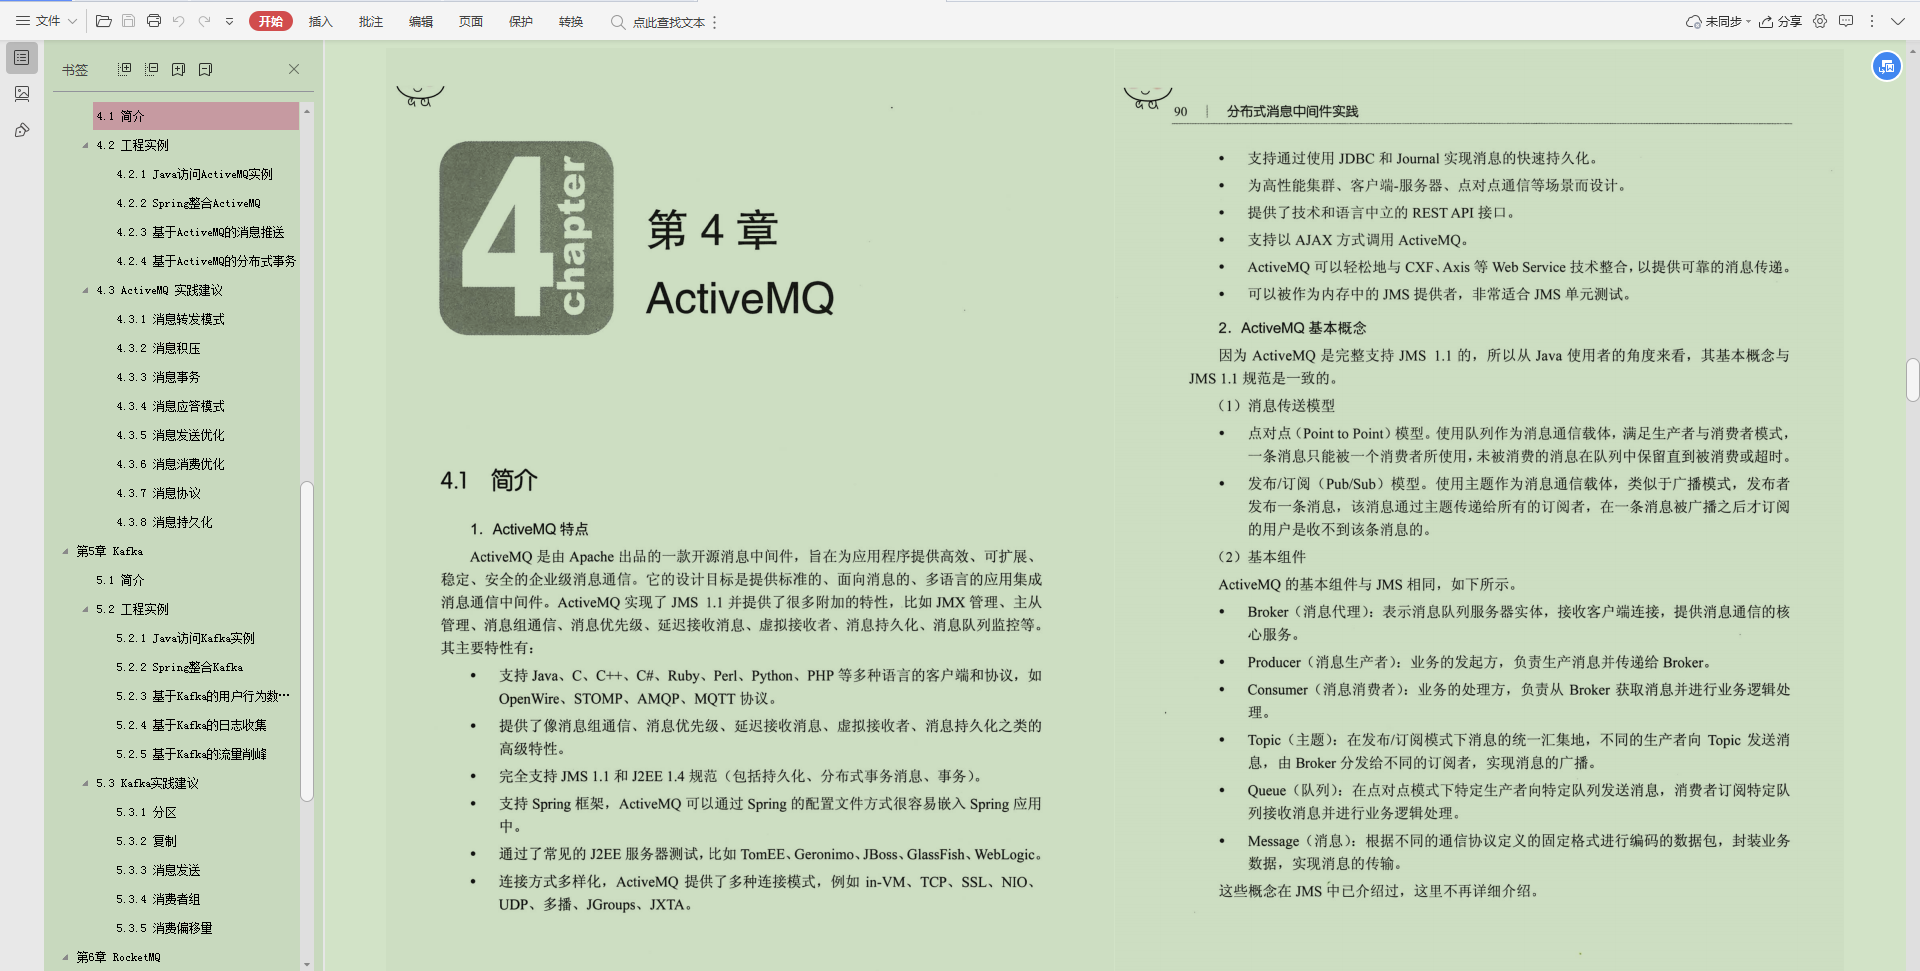The image size is (1920, 971).
Task: Open the pen/signature panel in the left sidebar
Action: pyautogui.click(x=22, y=130)
